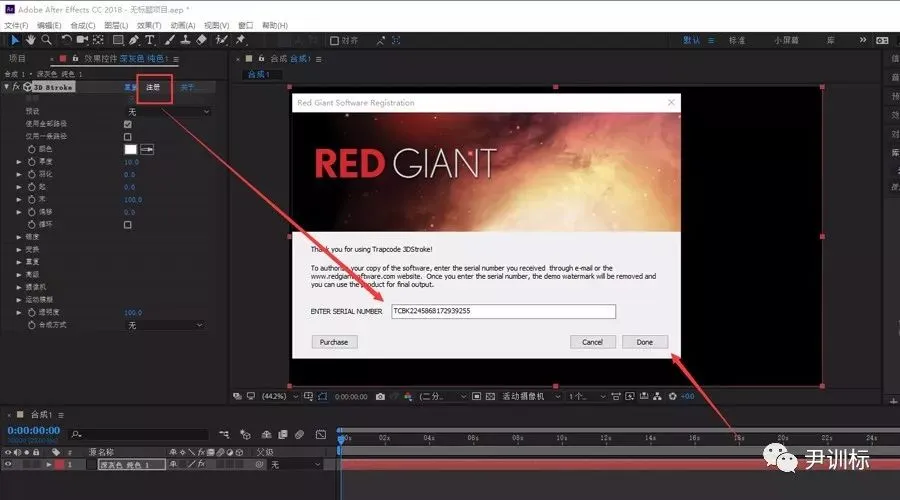Open the 合成方式 dropdown

tap(165, 325)
